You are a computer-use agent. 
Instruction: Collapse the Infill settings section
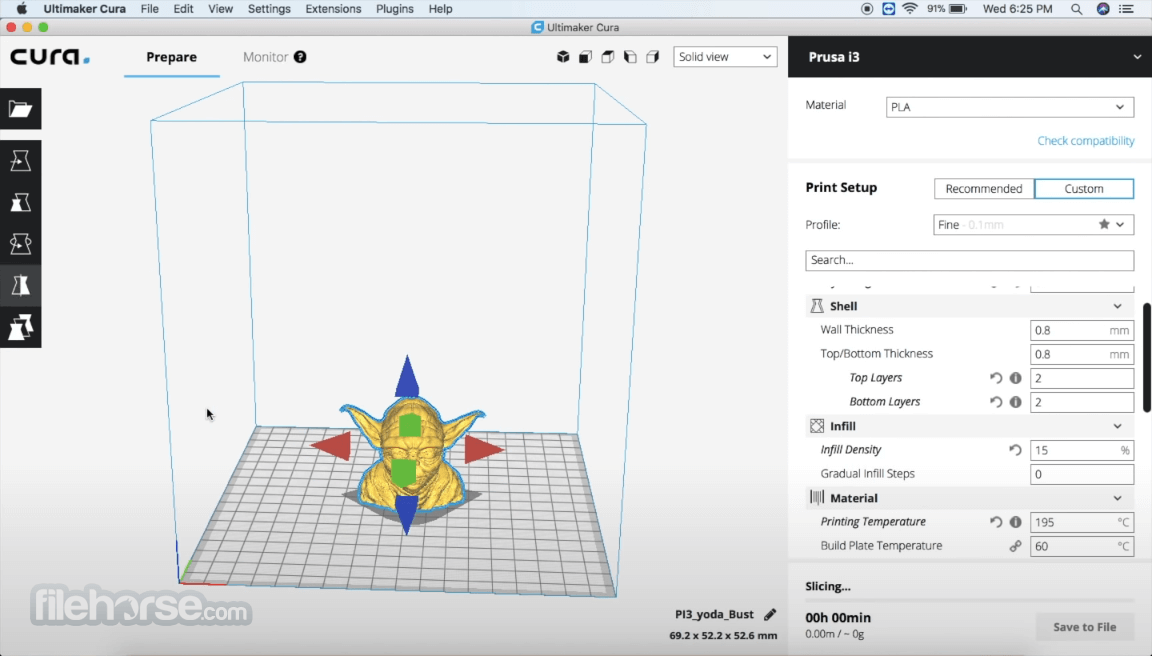1117,425
